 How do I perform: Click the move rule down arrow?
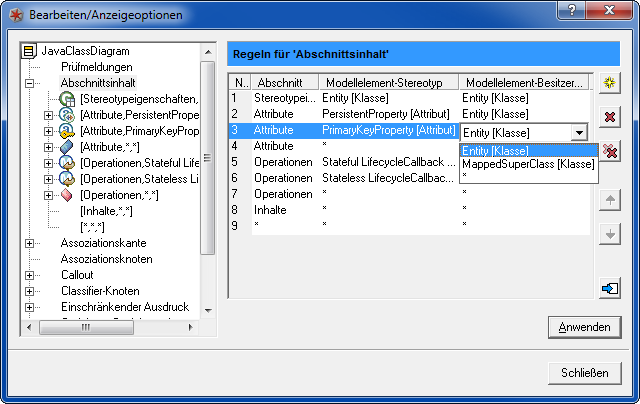609,234
